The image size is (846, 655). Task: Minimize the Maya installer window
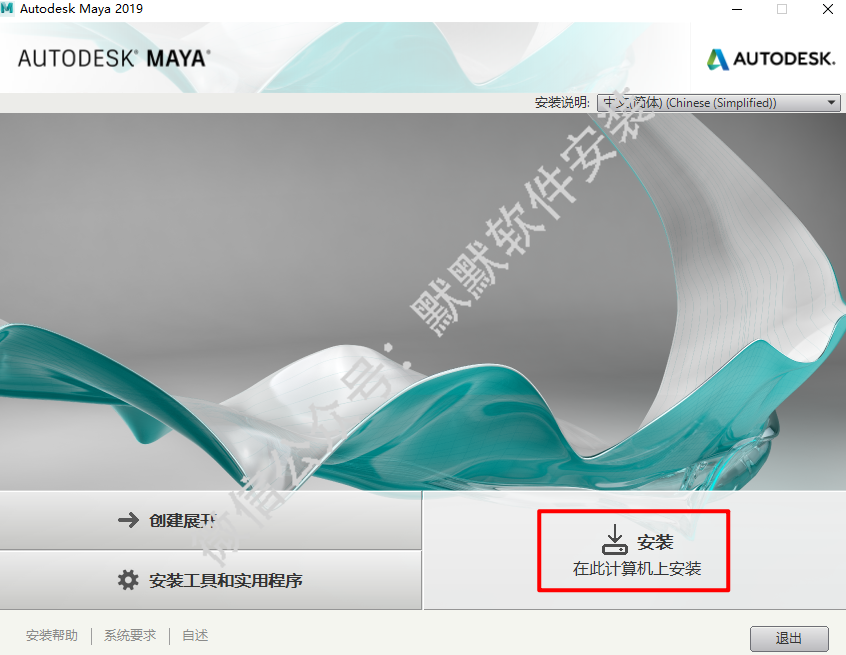737,9
